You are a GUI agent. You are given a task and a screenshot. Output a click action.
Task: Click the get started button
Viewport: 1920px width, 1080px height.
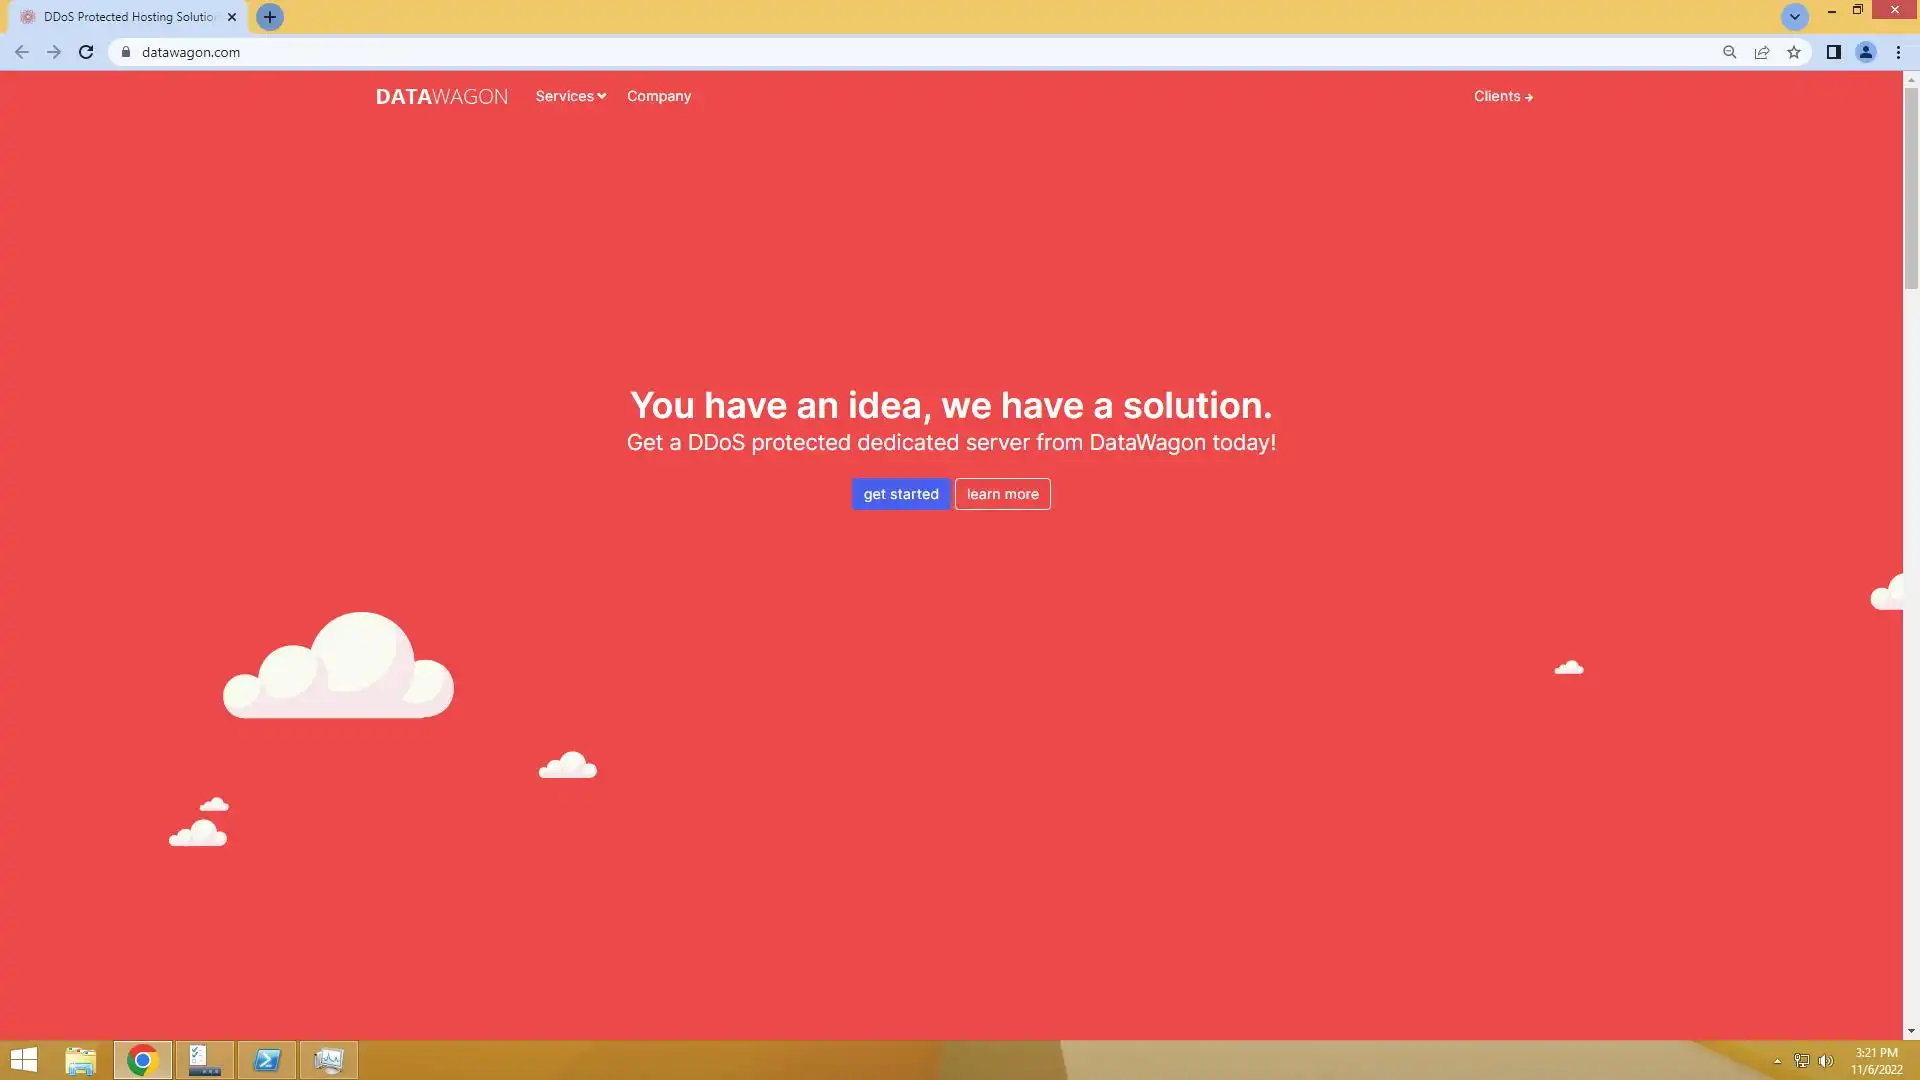coord(900,494)
